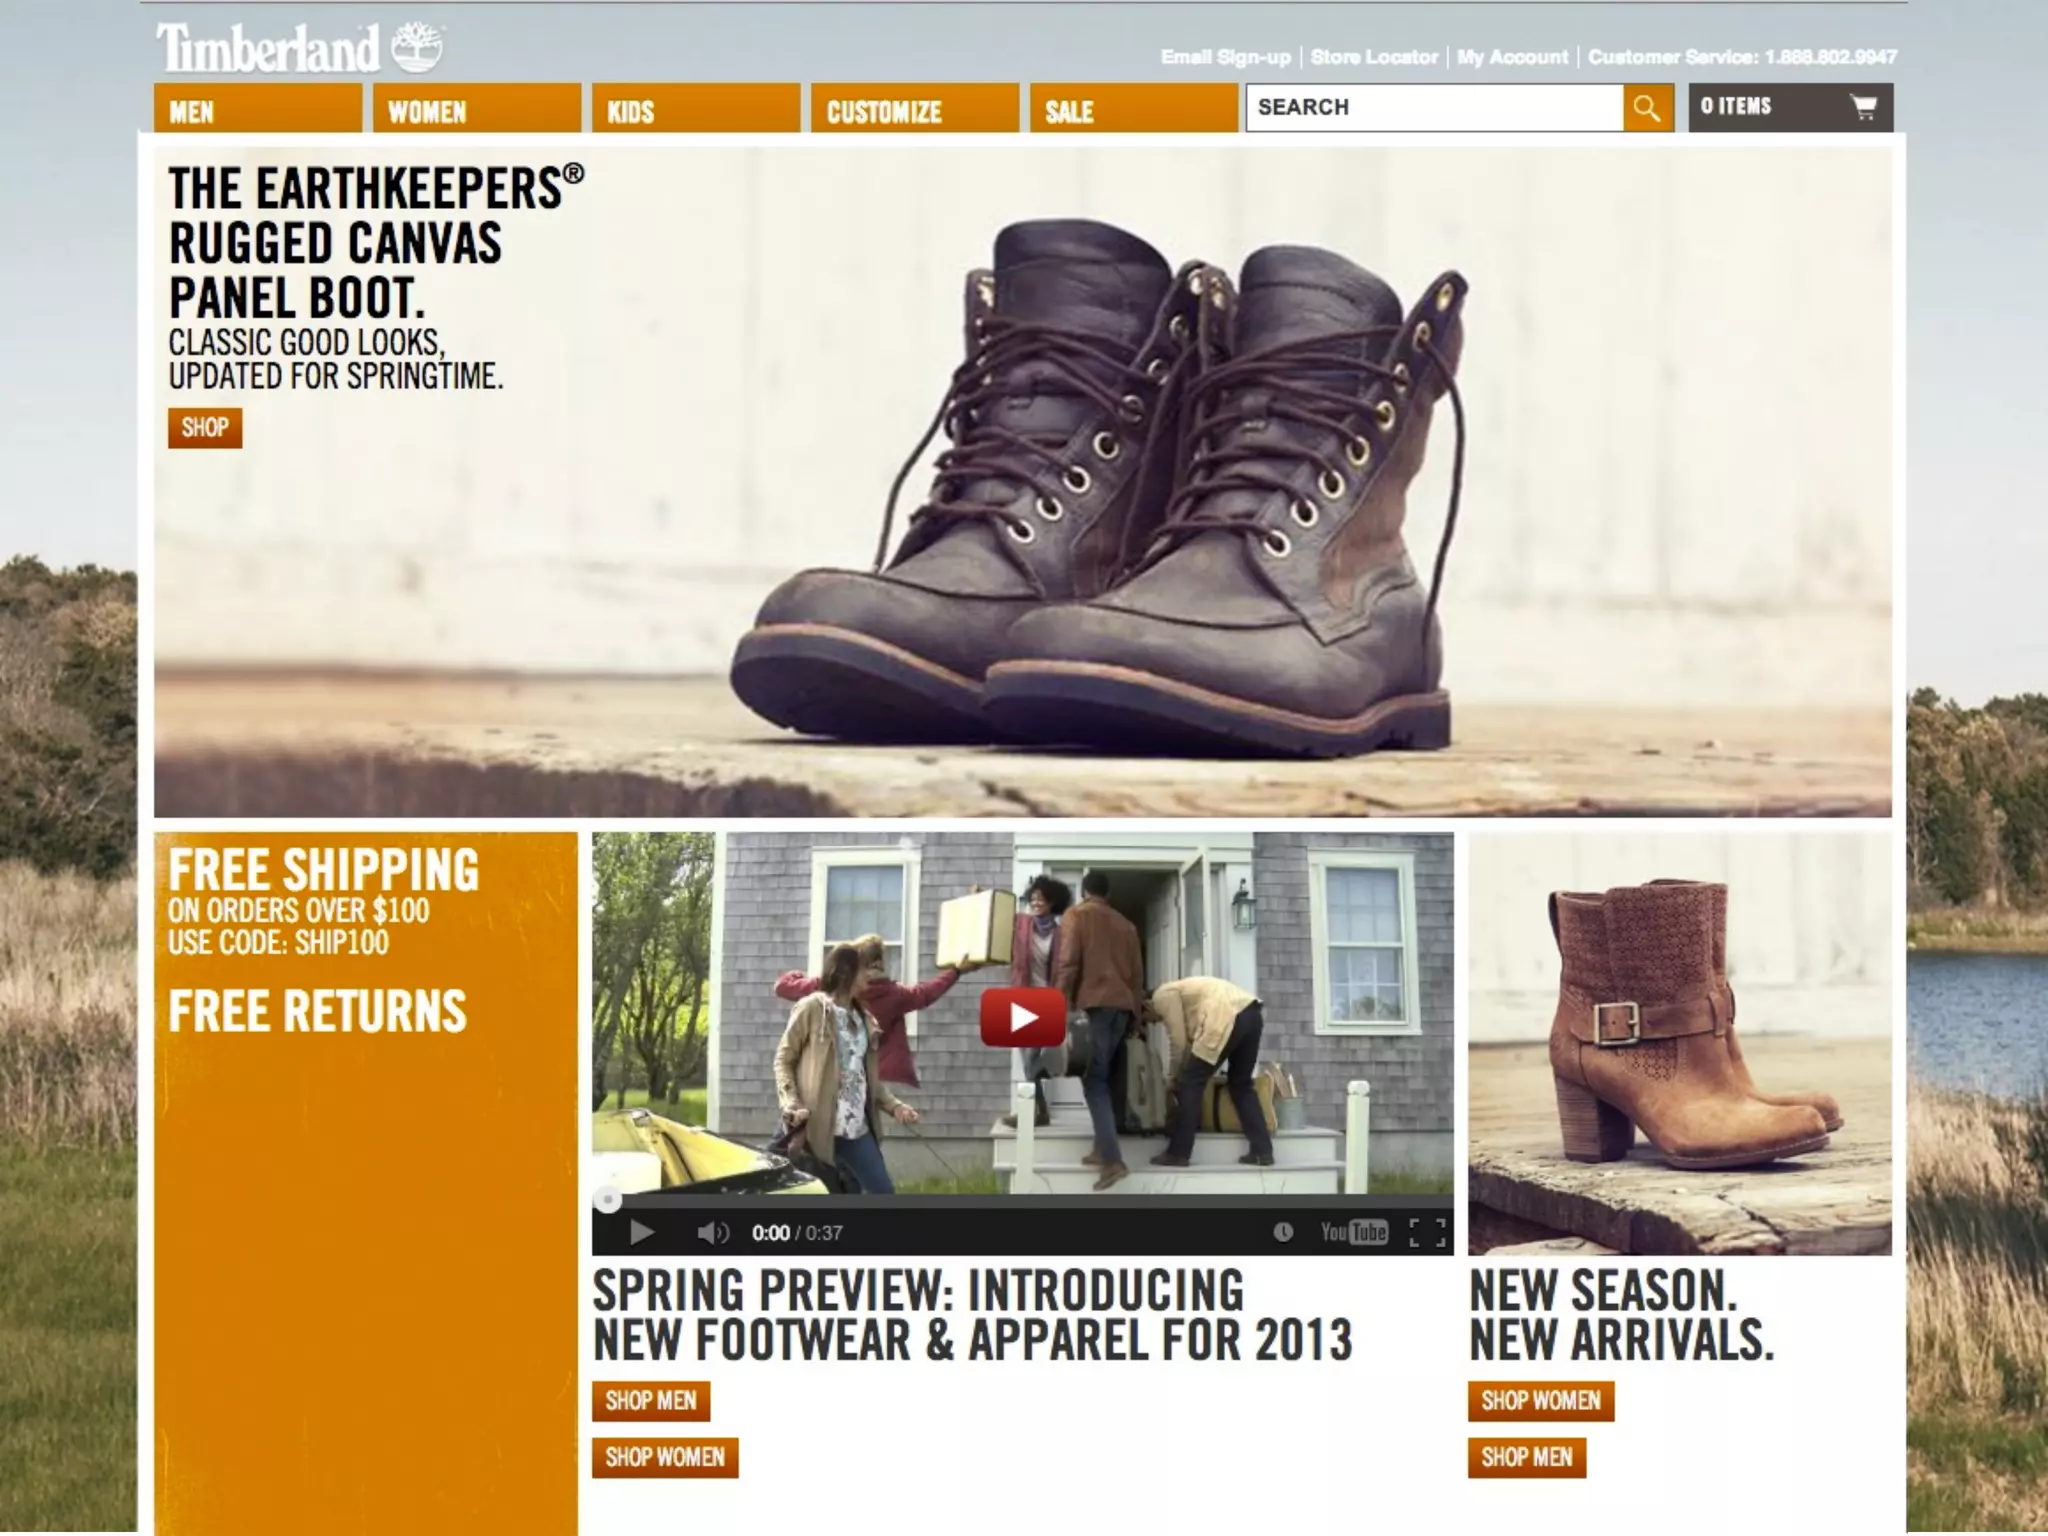This screenshot has width=2048, height=1536.
Task: Open the Email Sign-up link
Action: click(1225, 57)
